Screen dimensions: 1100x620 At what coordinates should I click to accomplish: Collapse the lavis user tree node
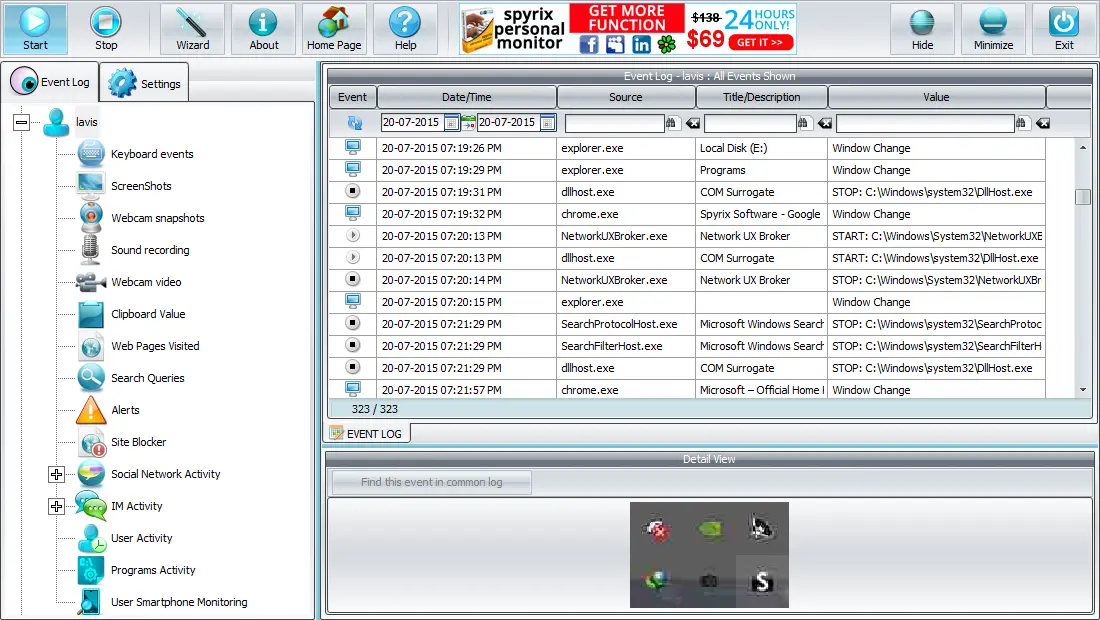[22, 123]
